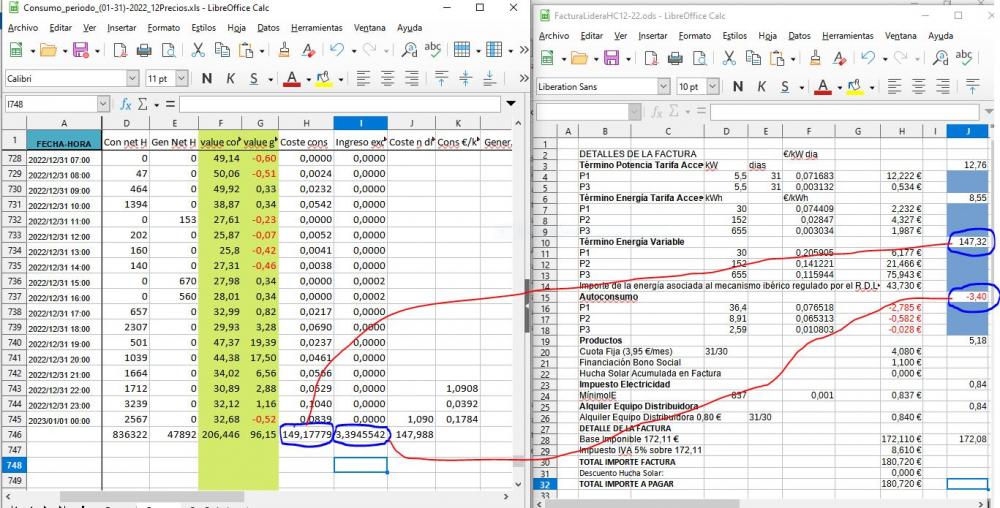The image size is (1000, 508).
Task: Toggle Underline (S) in the Consumo window
Action: (254, 78)
